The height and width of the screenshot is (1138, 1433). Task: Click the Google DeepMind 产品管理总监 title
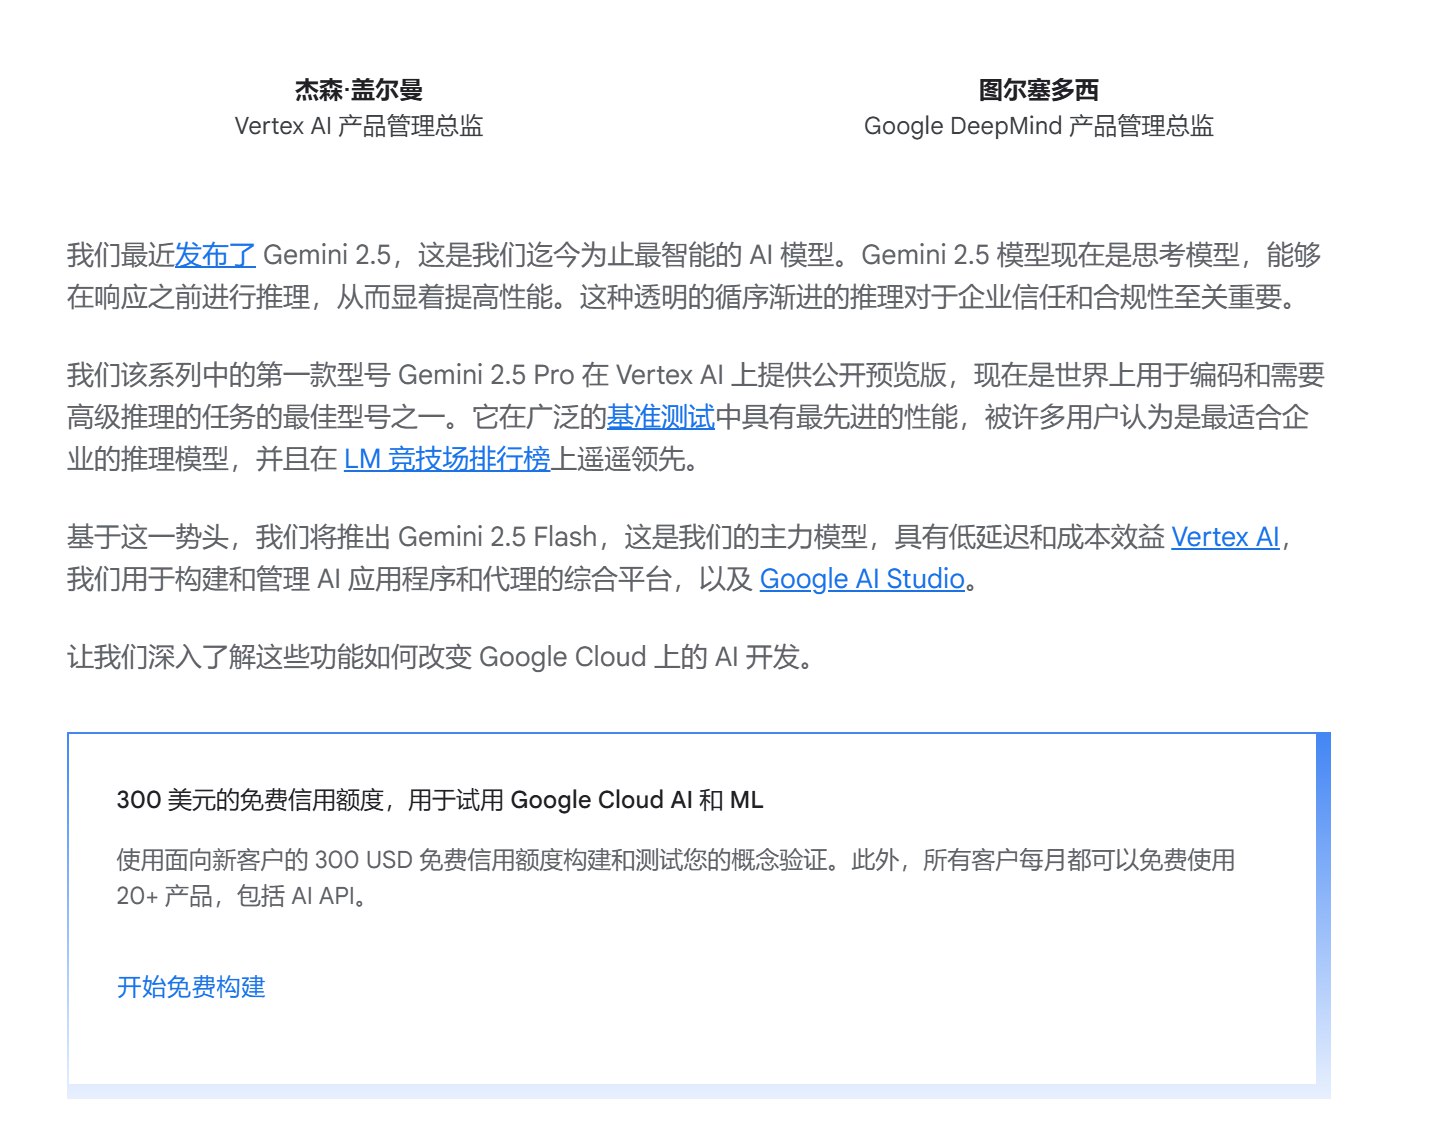coord(1039,126)
